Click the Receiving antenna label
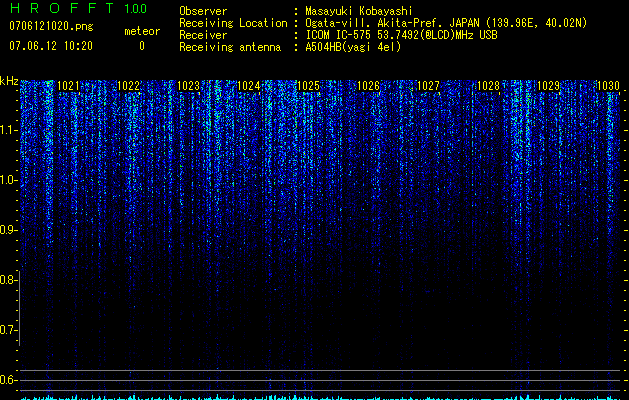This screenshot has height=400, width=629. pyautogui.click(x=230, y=47)
